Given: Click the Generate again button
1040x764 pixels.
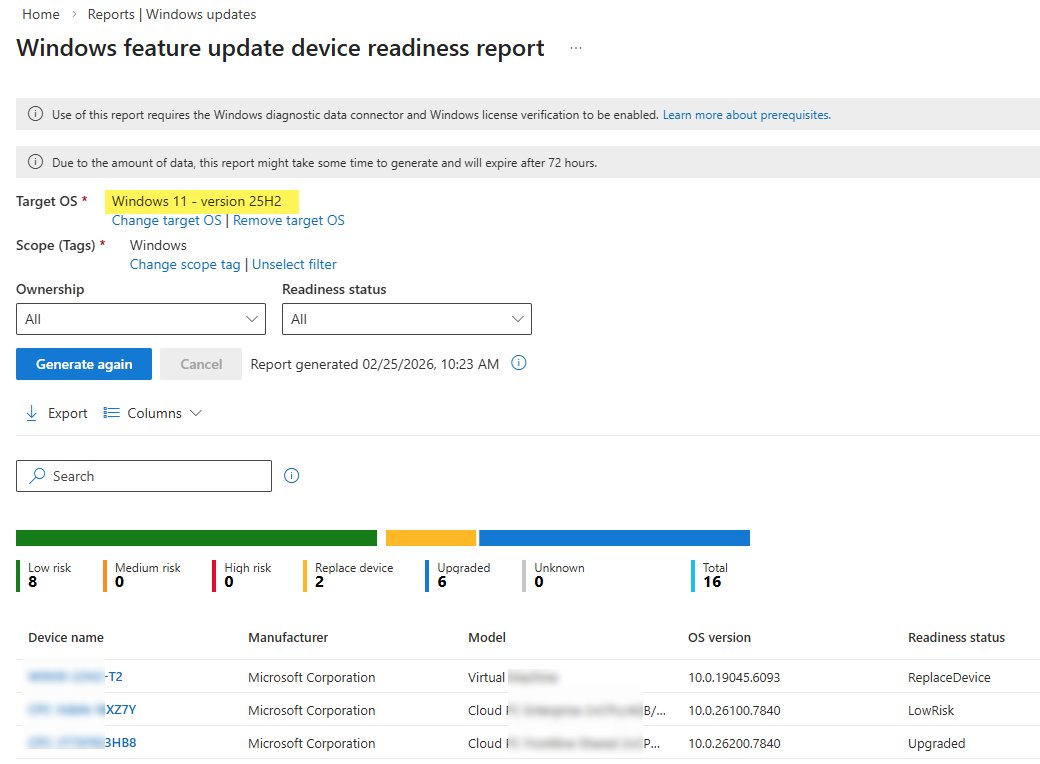Looking at the screenshot, I should 83,364.
